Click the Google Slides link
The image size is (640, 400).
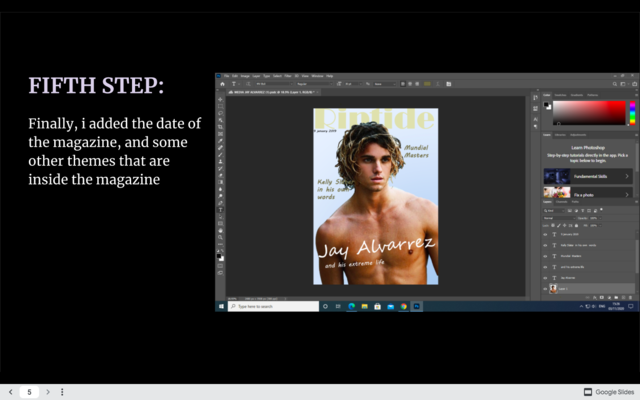(x=609, y=392)
